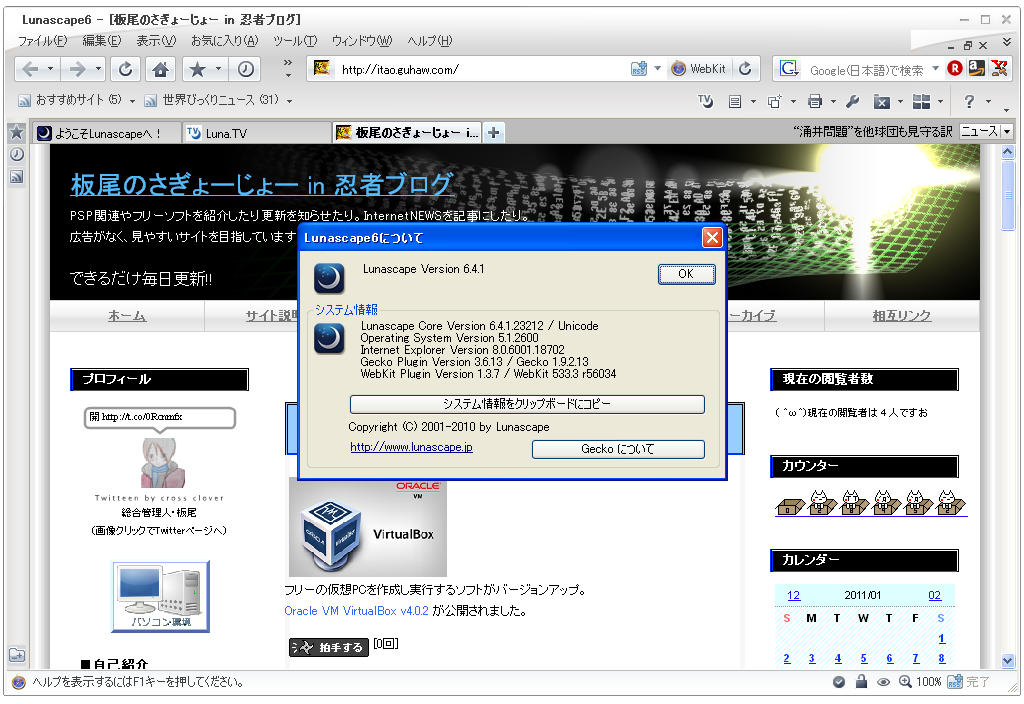Screen dimensions: 1024x704
Task: Click the zoom magnifier 100% indicator
Action: (920, 682)
